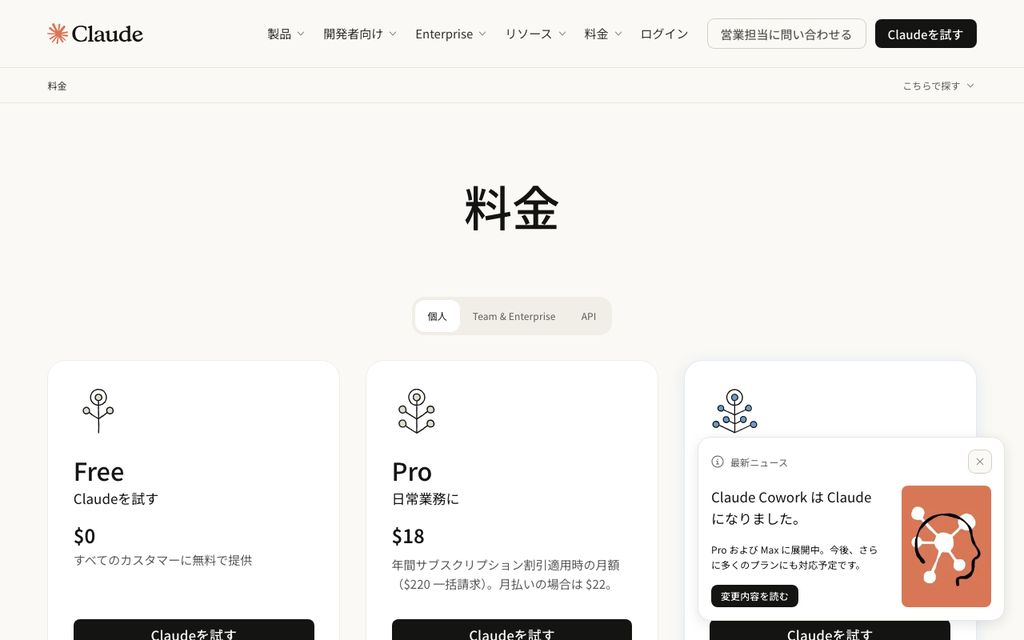1024x640 pixels.
Task: Expand the 開発者向け dropdown menu
Action: point(360,34)
